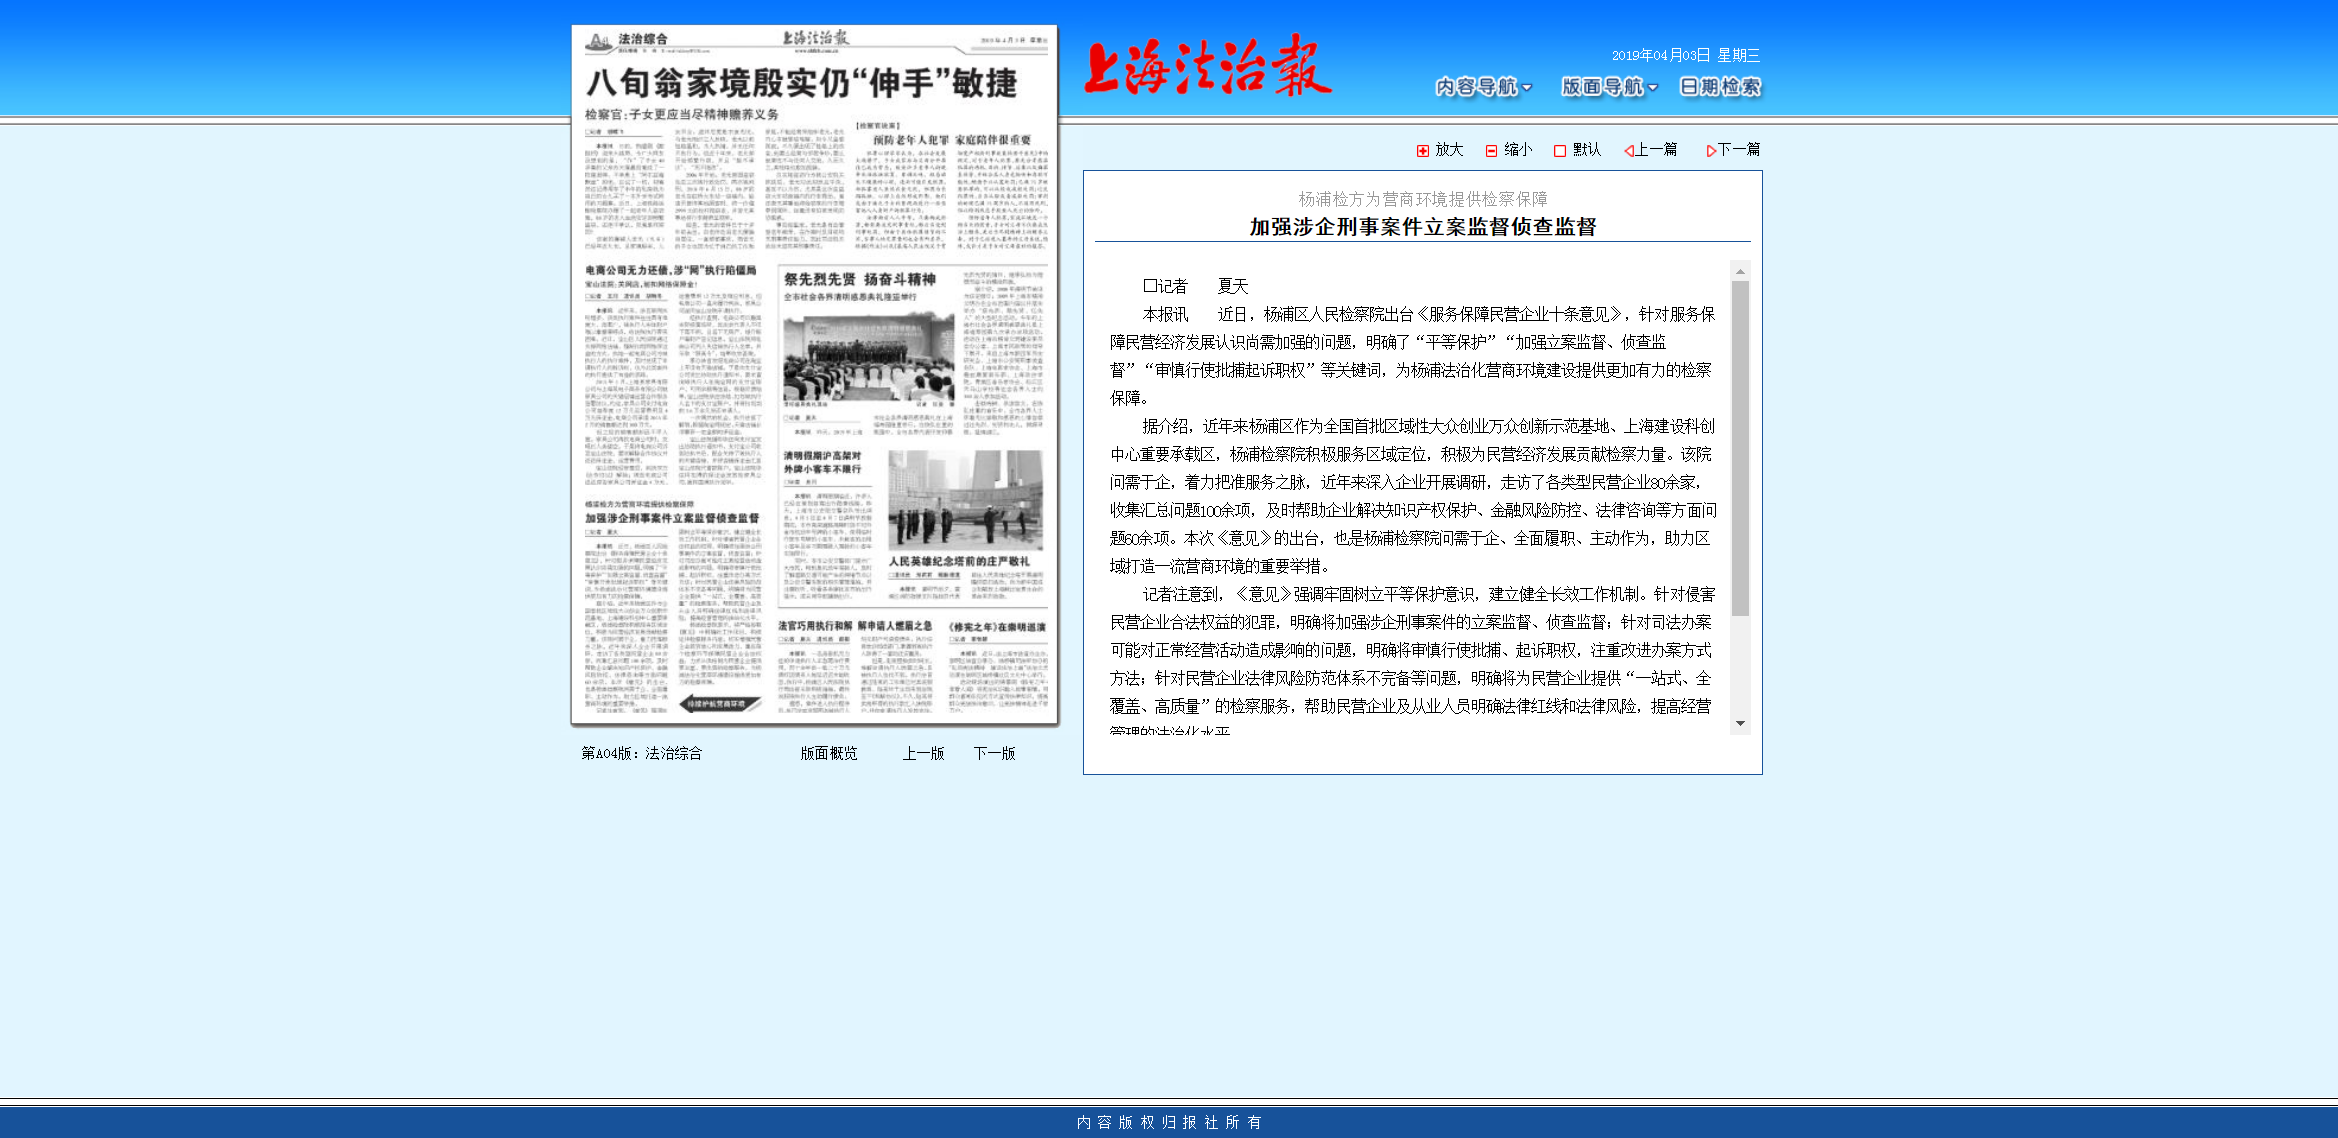Screen dimensions: 2338x1138
Task: Expand the 版面导航 dropdown
Action: pyautogui.click(x=1602, y=87)
